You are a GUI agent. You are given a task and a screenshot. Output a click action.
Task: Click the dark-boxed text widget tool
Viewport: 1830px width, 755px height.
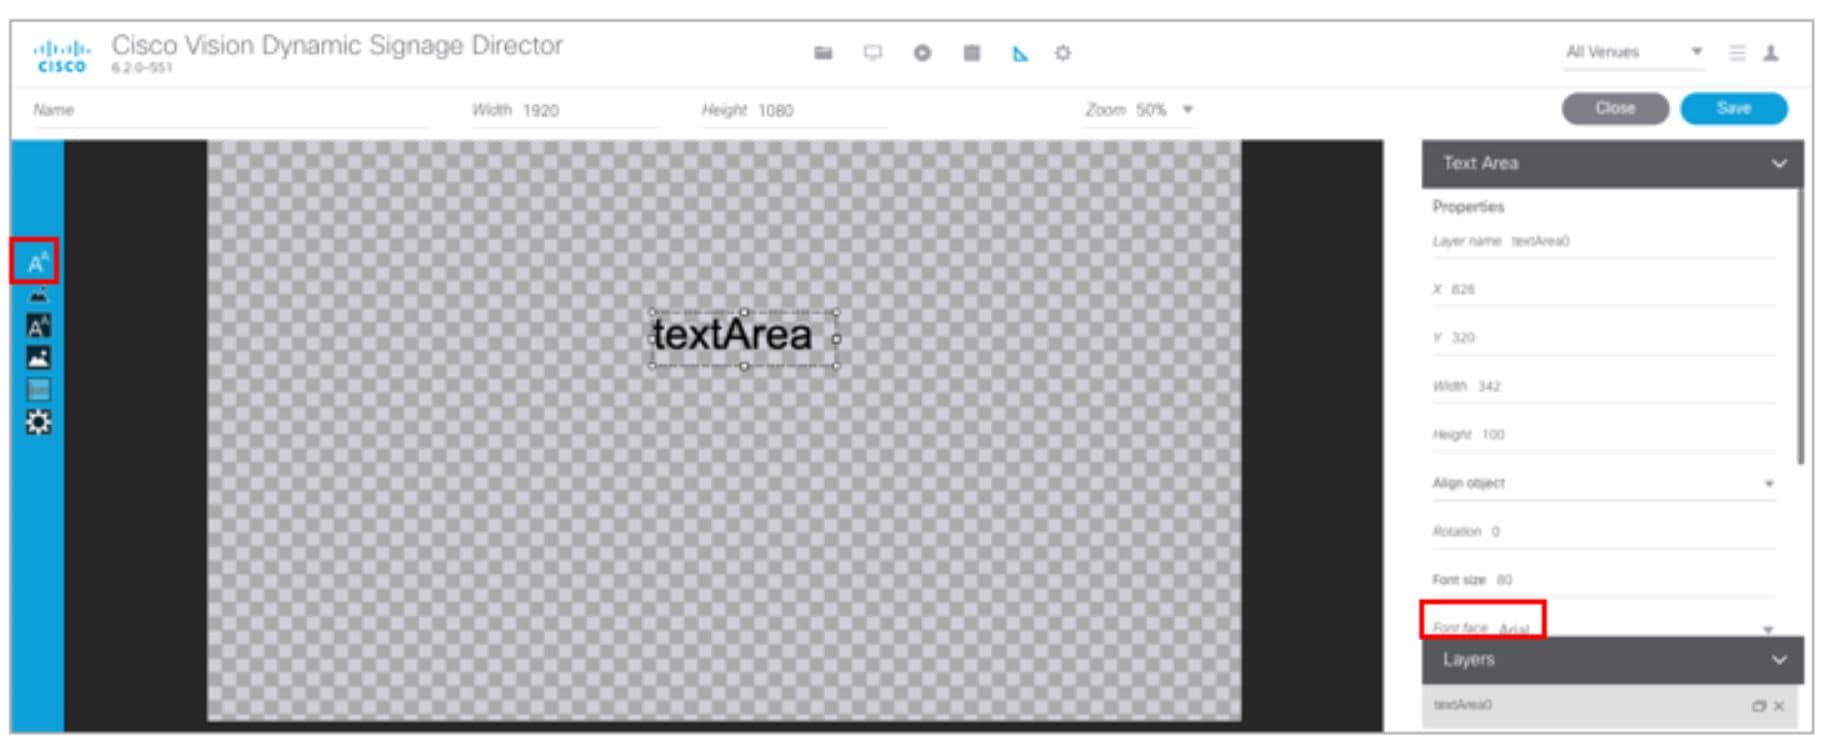38,326
